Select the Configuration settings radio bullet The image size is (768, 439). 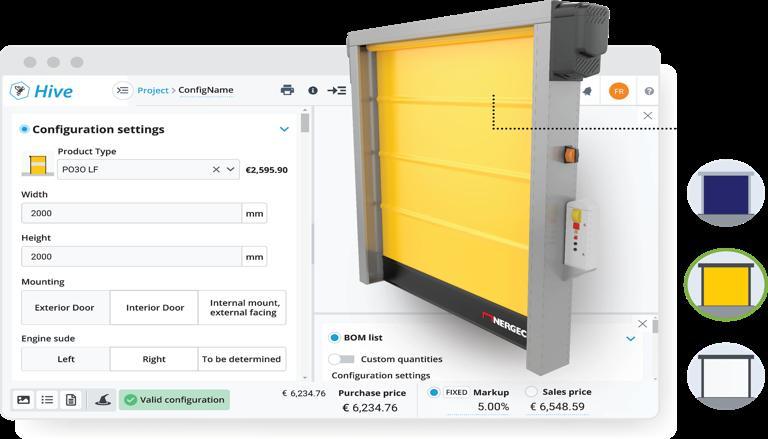tap(24, 129)
